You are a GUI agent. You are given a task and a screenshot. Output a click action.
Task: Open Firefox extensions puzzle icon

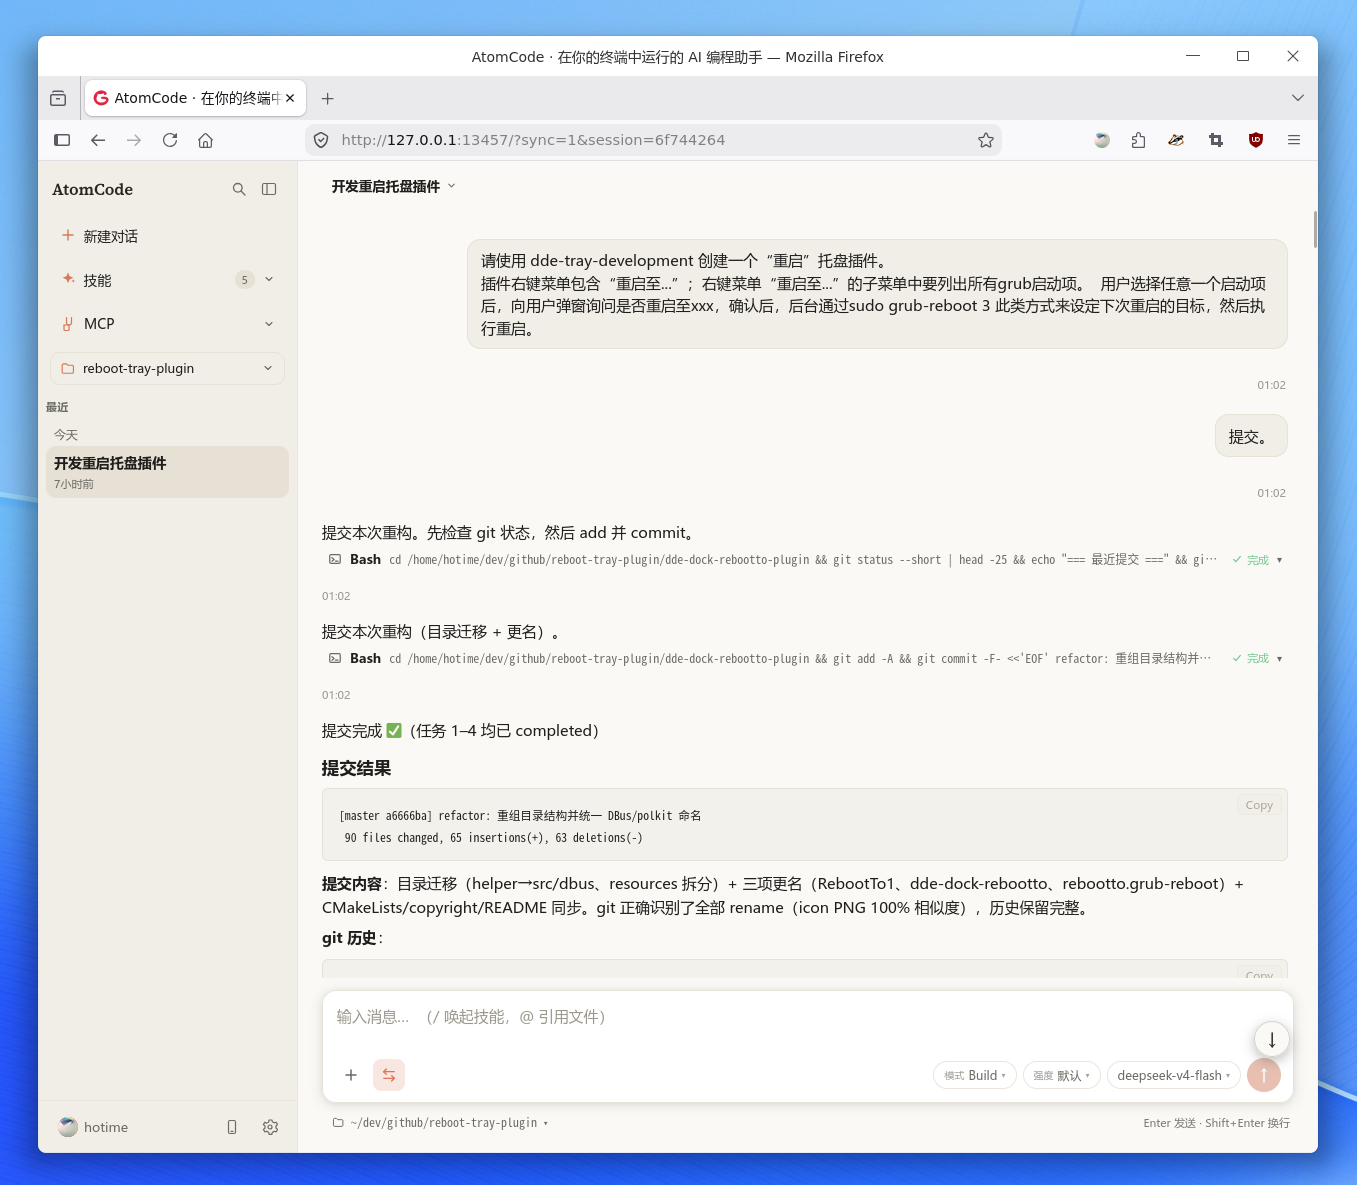tap(1138, 140)
